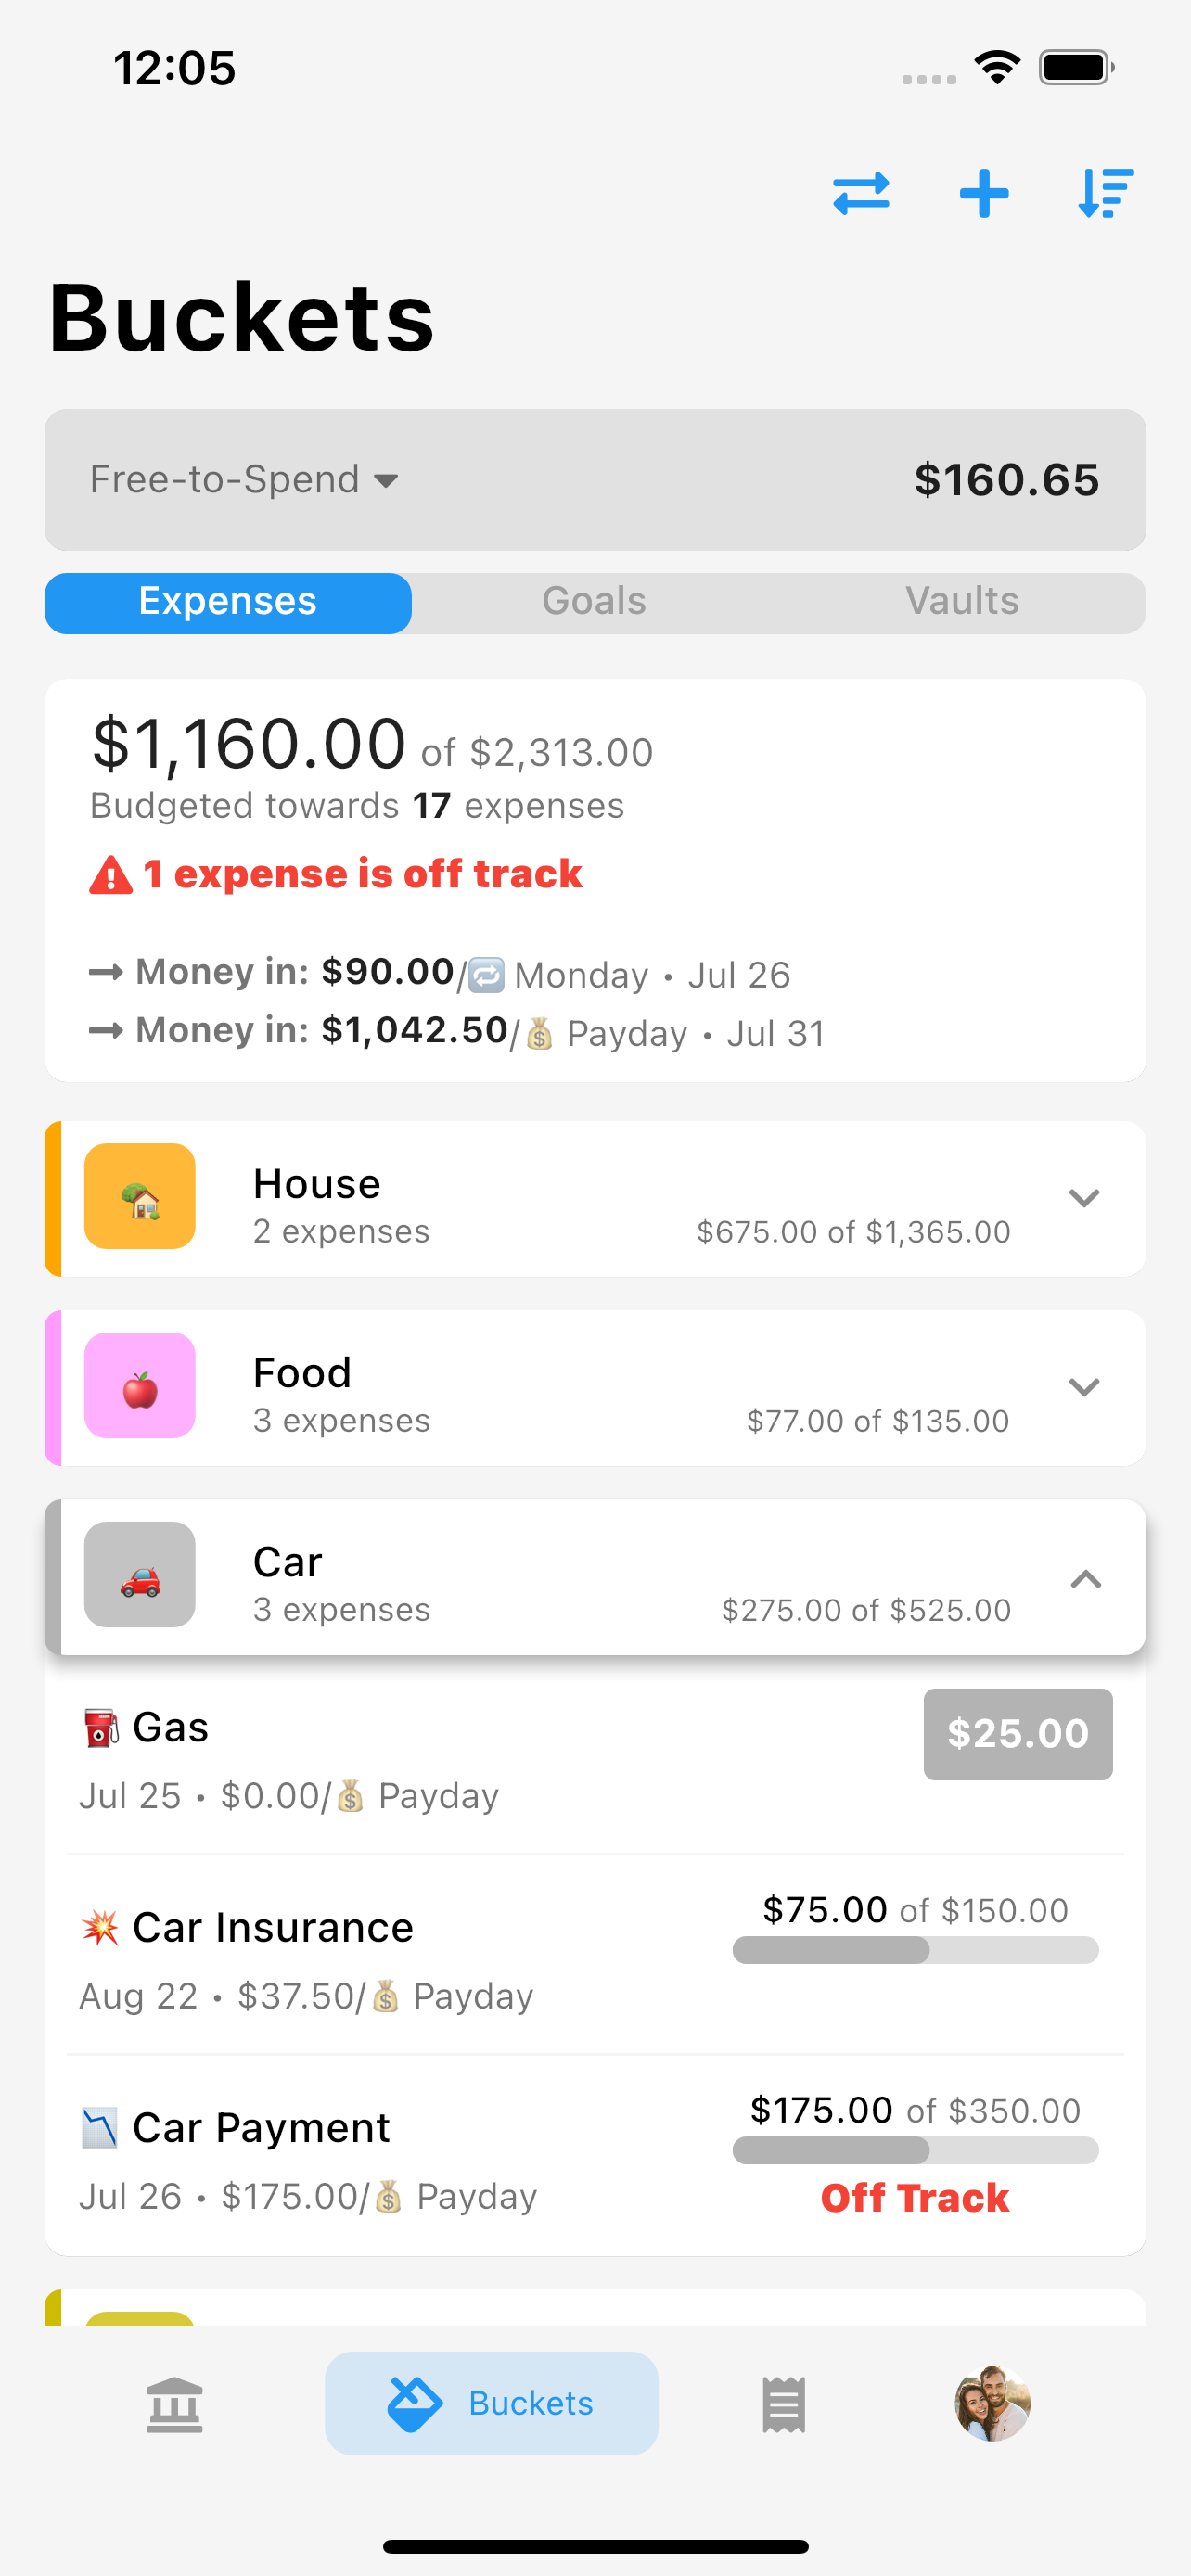Collapse the Car bucket chevron
Viewport: 1191px width, 2576px height.
click(x=1085, y=1579)
